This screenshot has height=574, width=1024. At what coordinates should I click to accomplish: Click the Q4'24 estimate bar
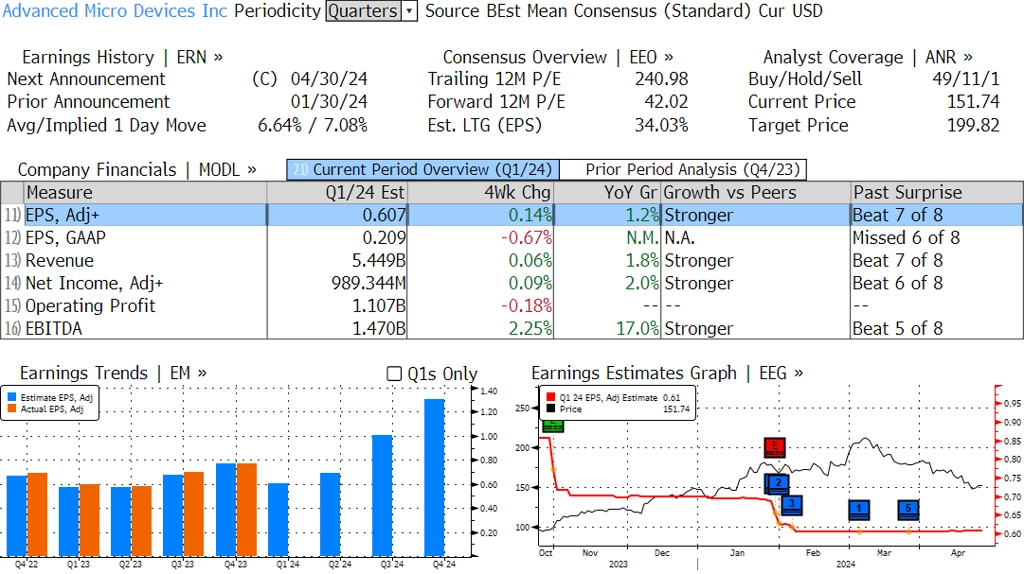434,477
